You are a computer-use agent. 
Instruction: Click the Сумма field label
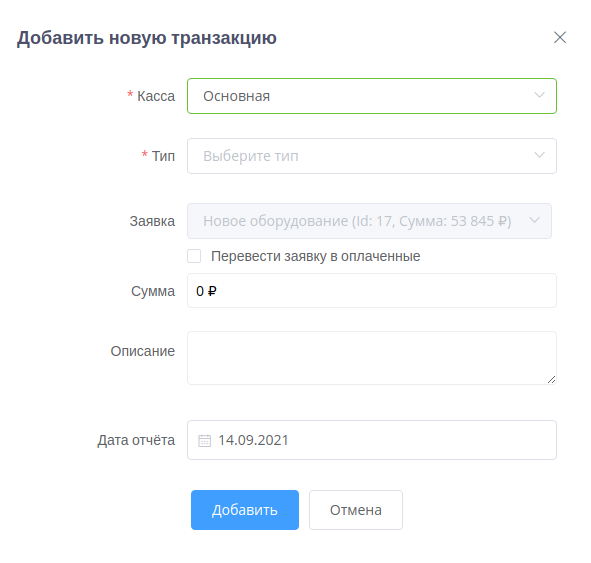click(153, 291)
